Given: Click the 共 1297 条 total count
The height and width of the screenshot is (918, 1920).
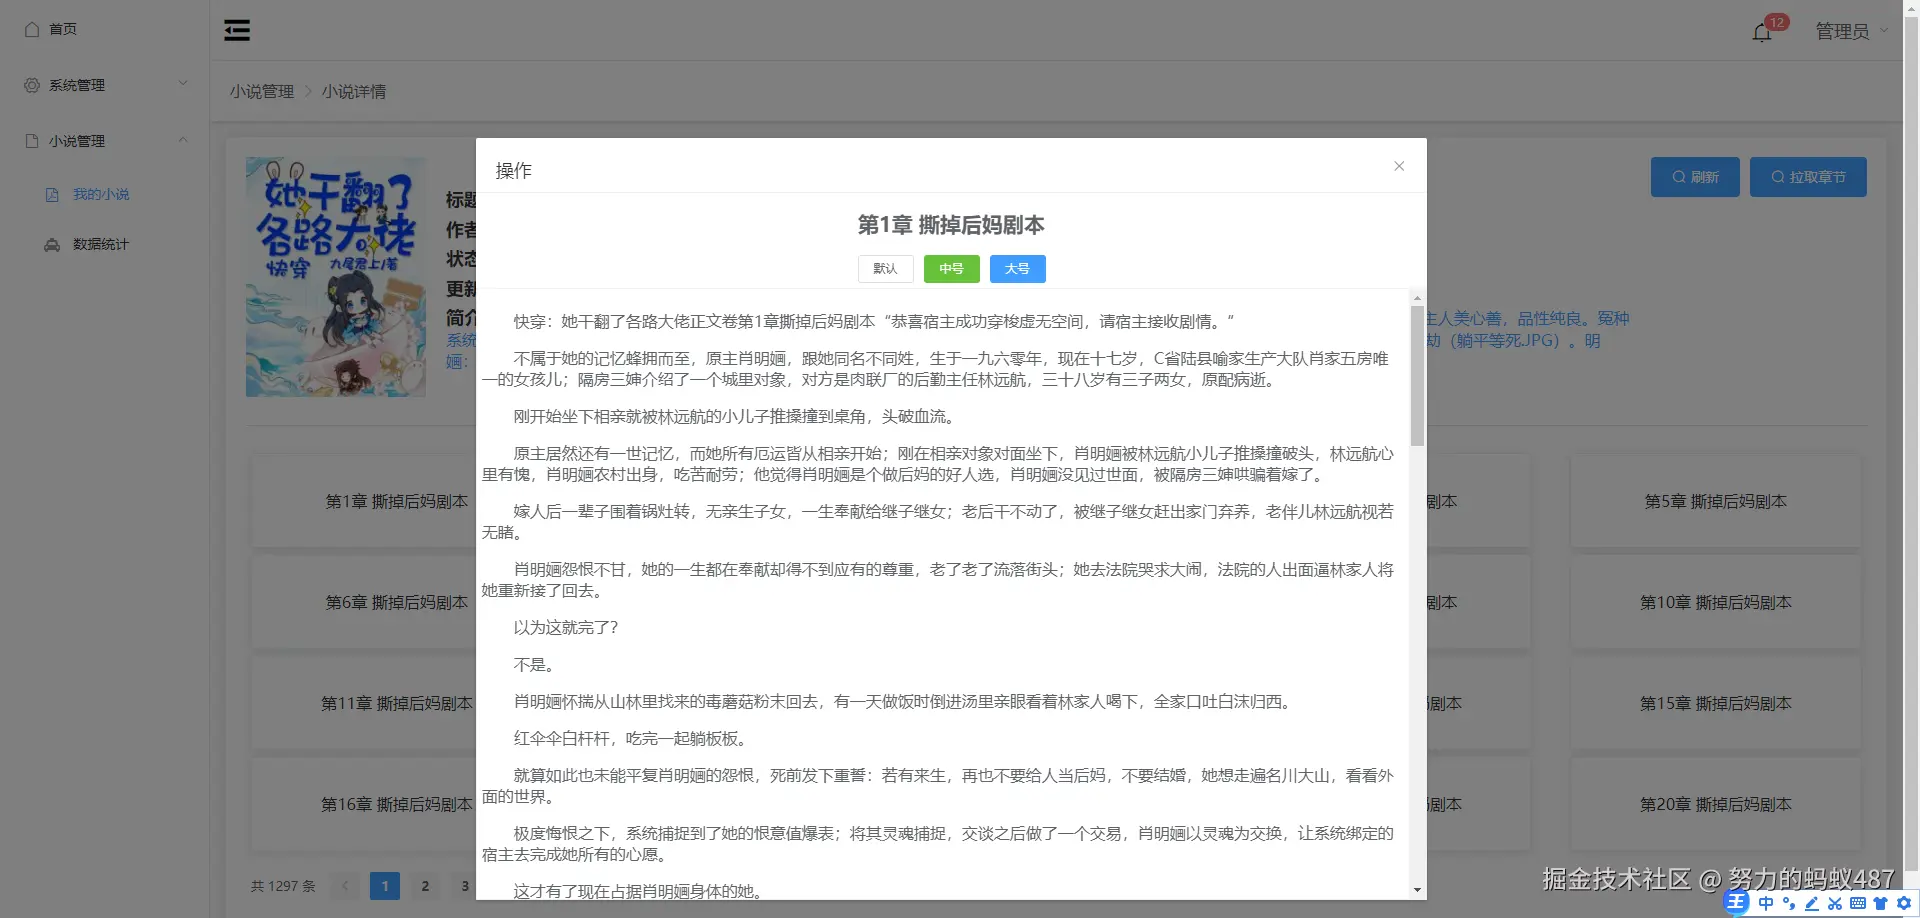Looking at the screenshot, I should [x=283, y=886].
